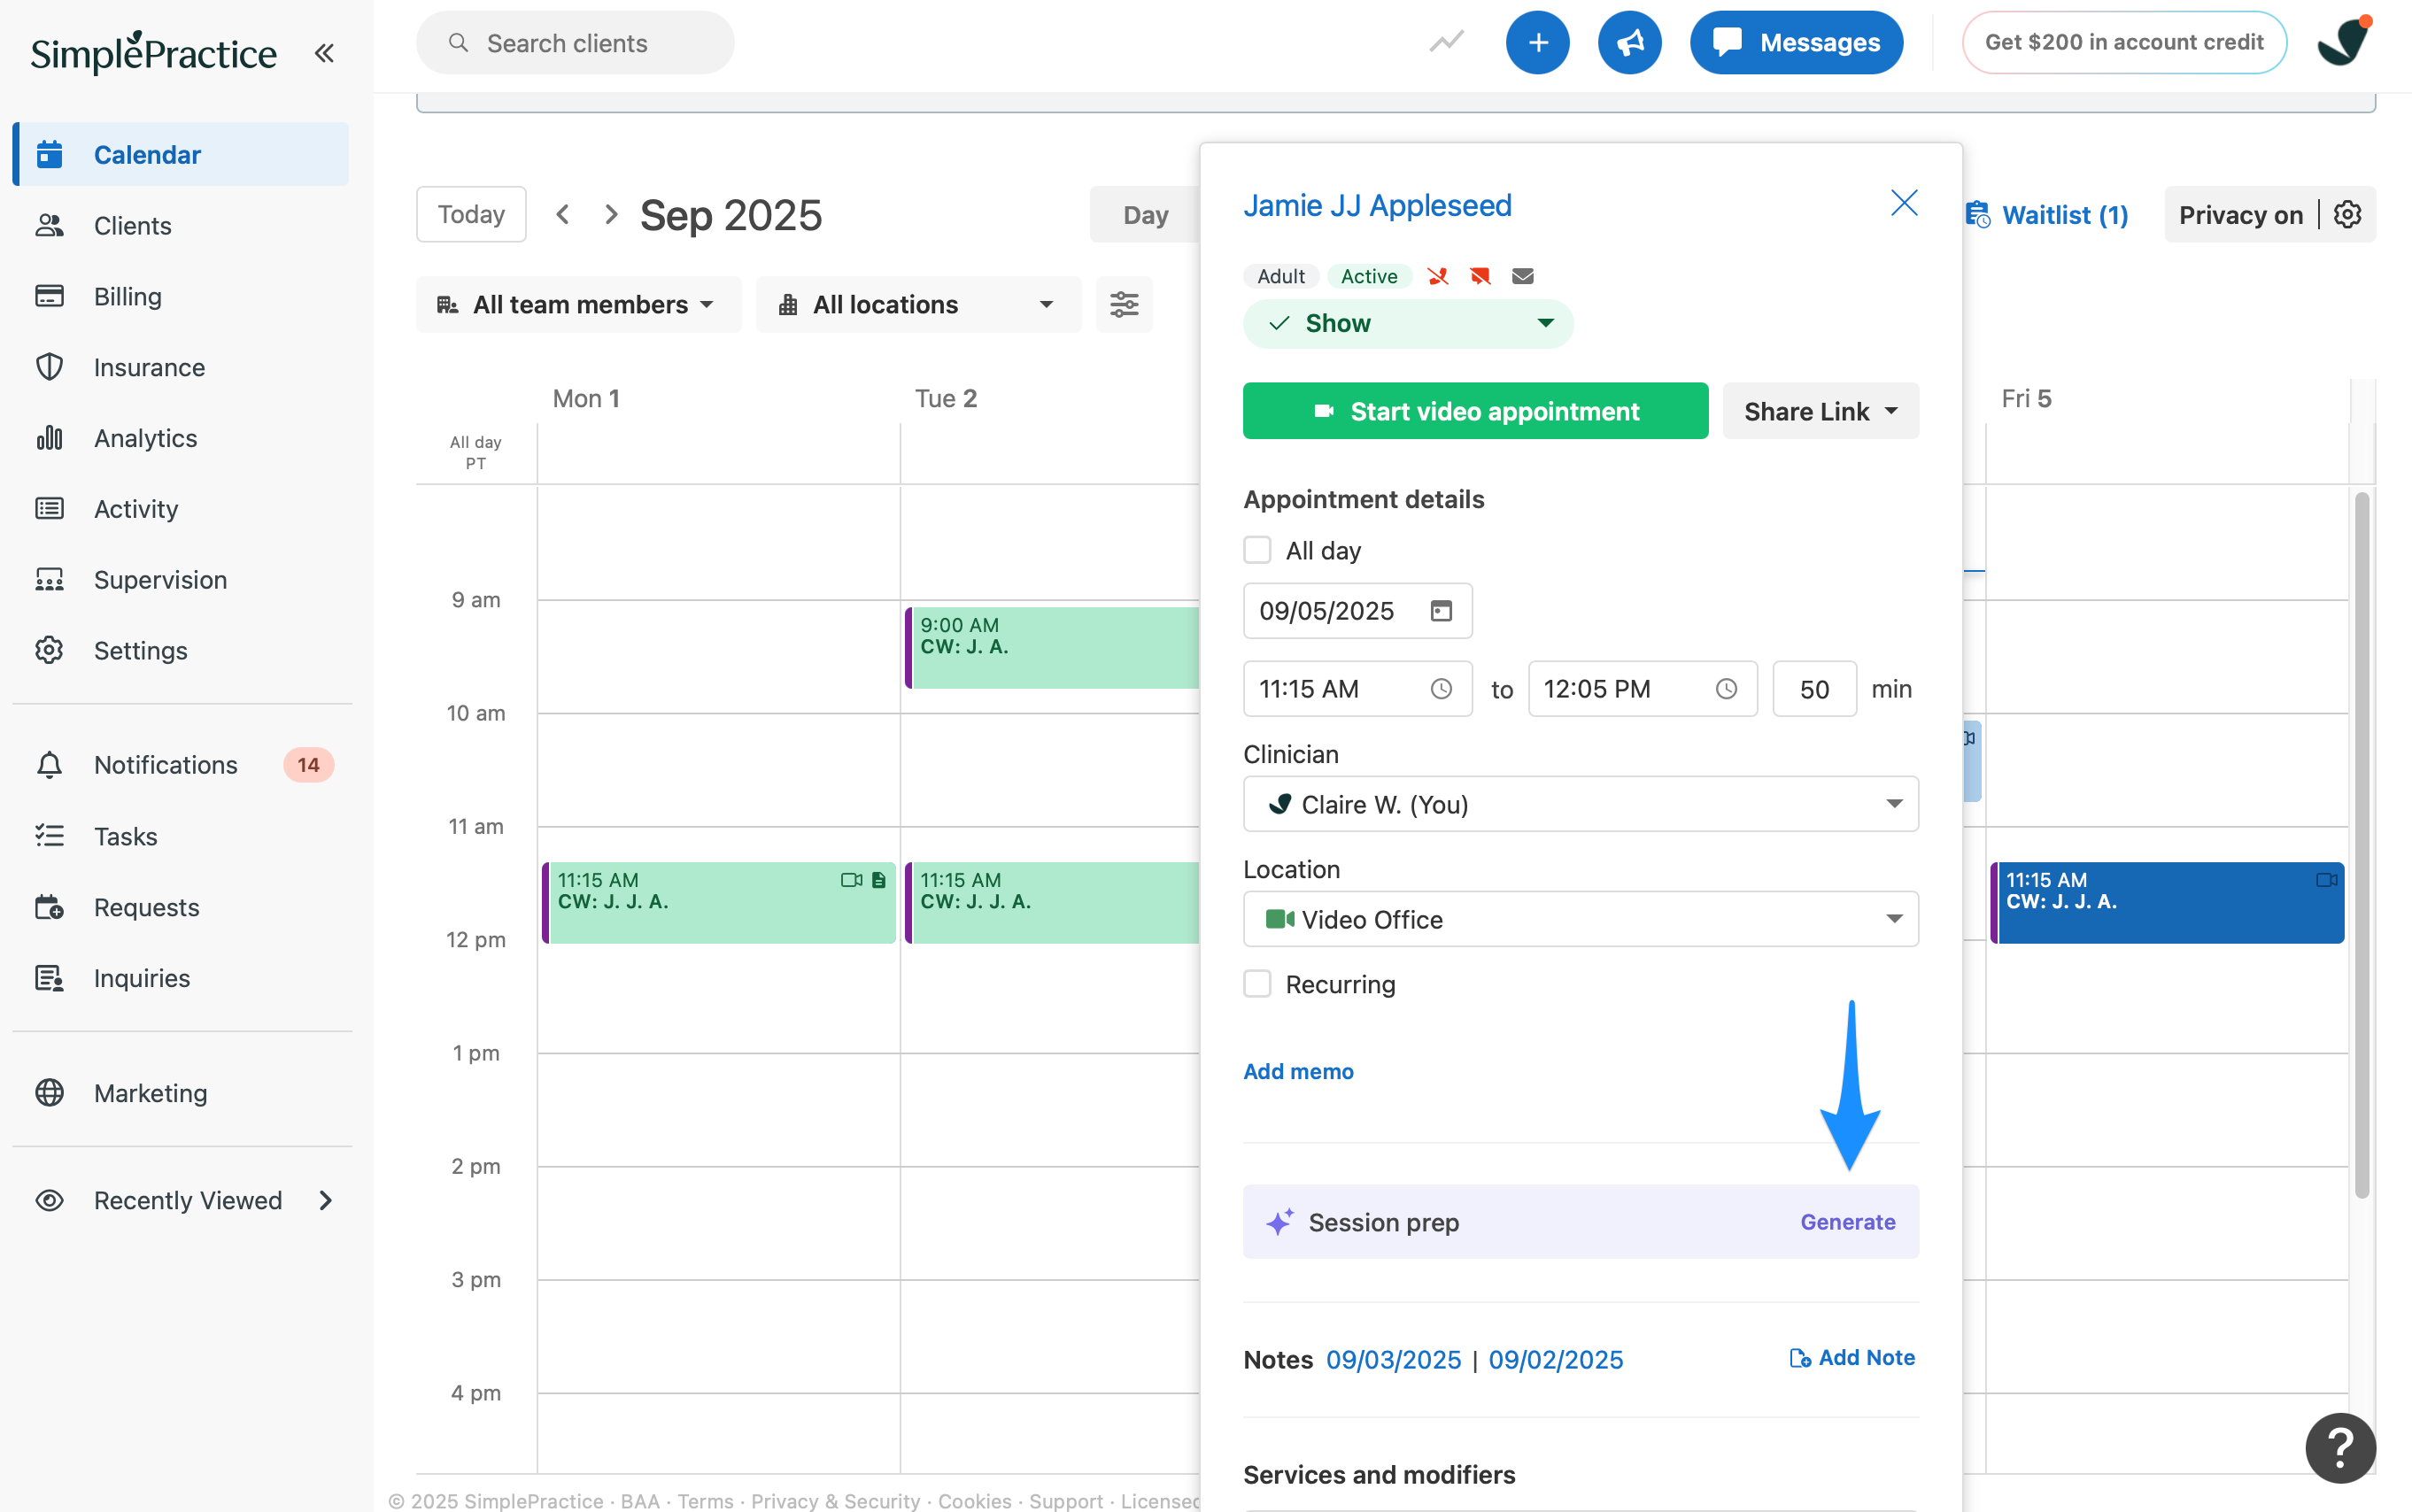Click the email envelope status icon
Viewport: 2412px width, 1512px height.
(1522, 276)
